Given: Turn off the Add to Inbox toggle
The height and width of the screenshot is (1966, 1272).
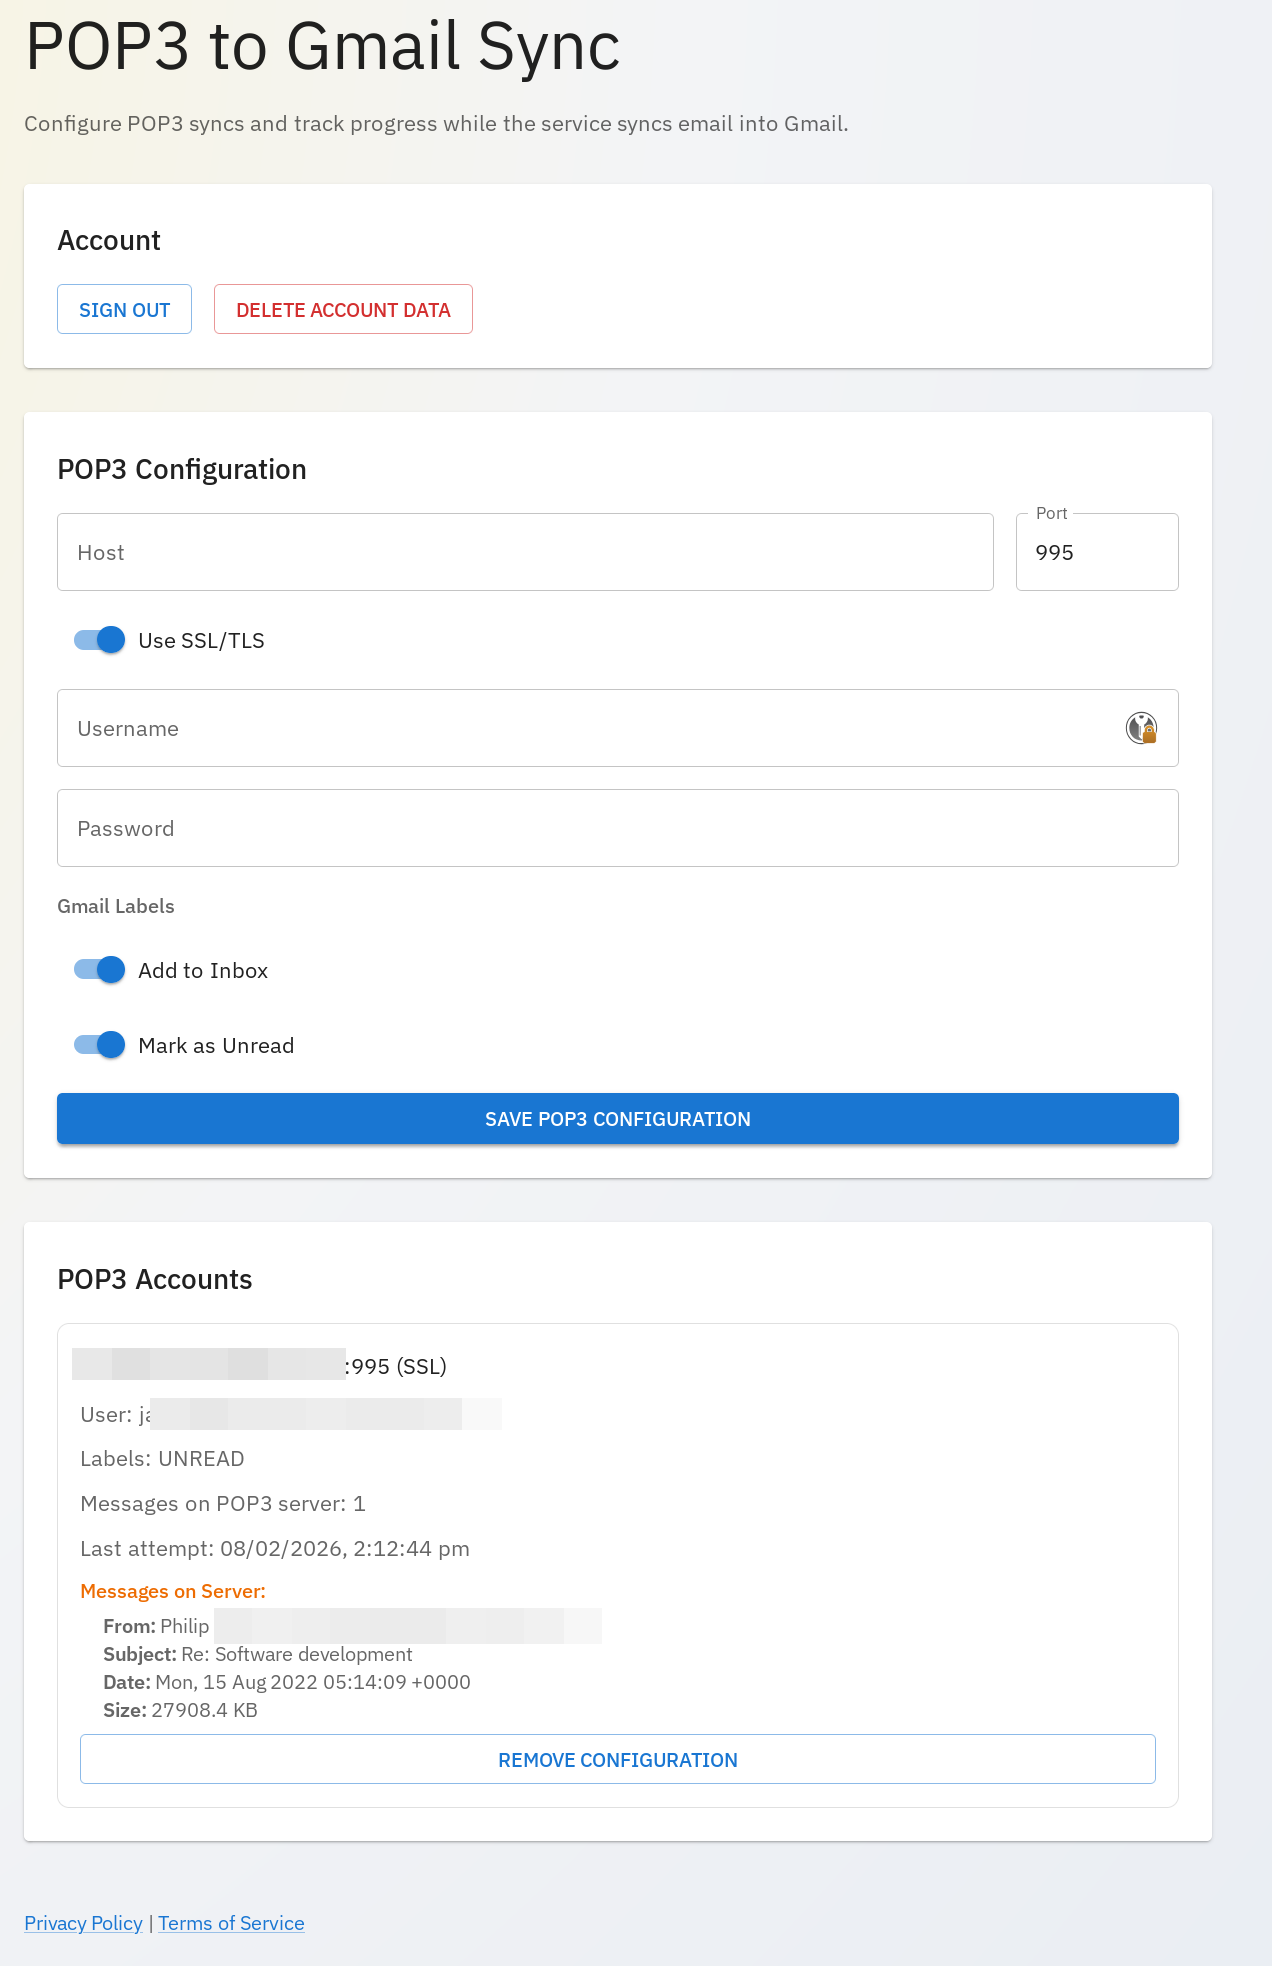Looking at the screenshot, I should coord(96,969).
